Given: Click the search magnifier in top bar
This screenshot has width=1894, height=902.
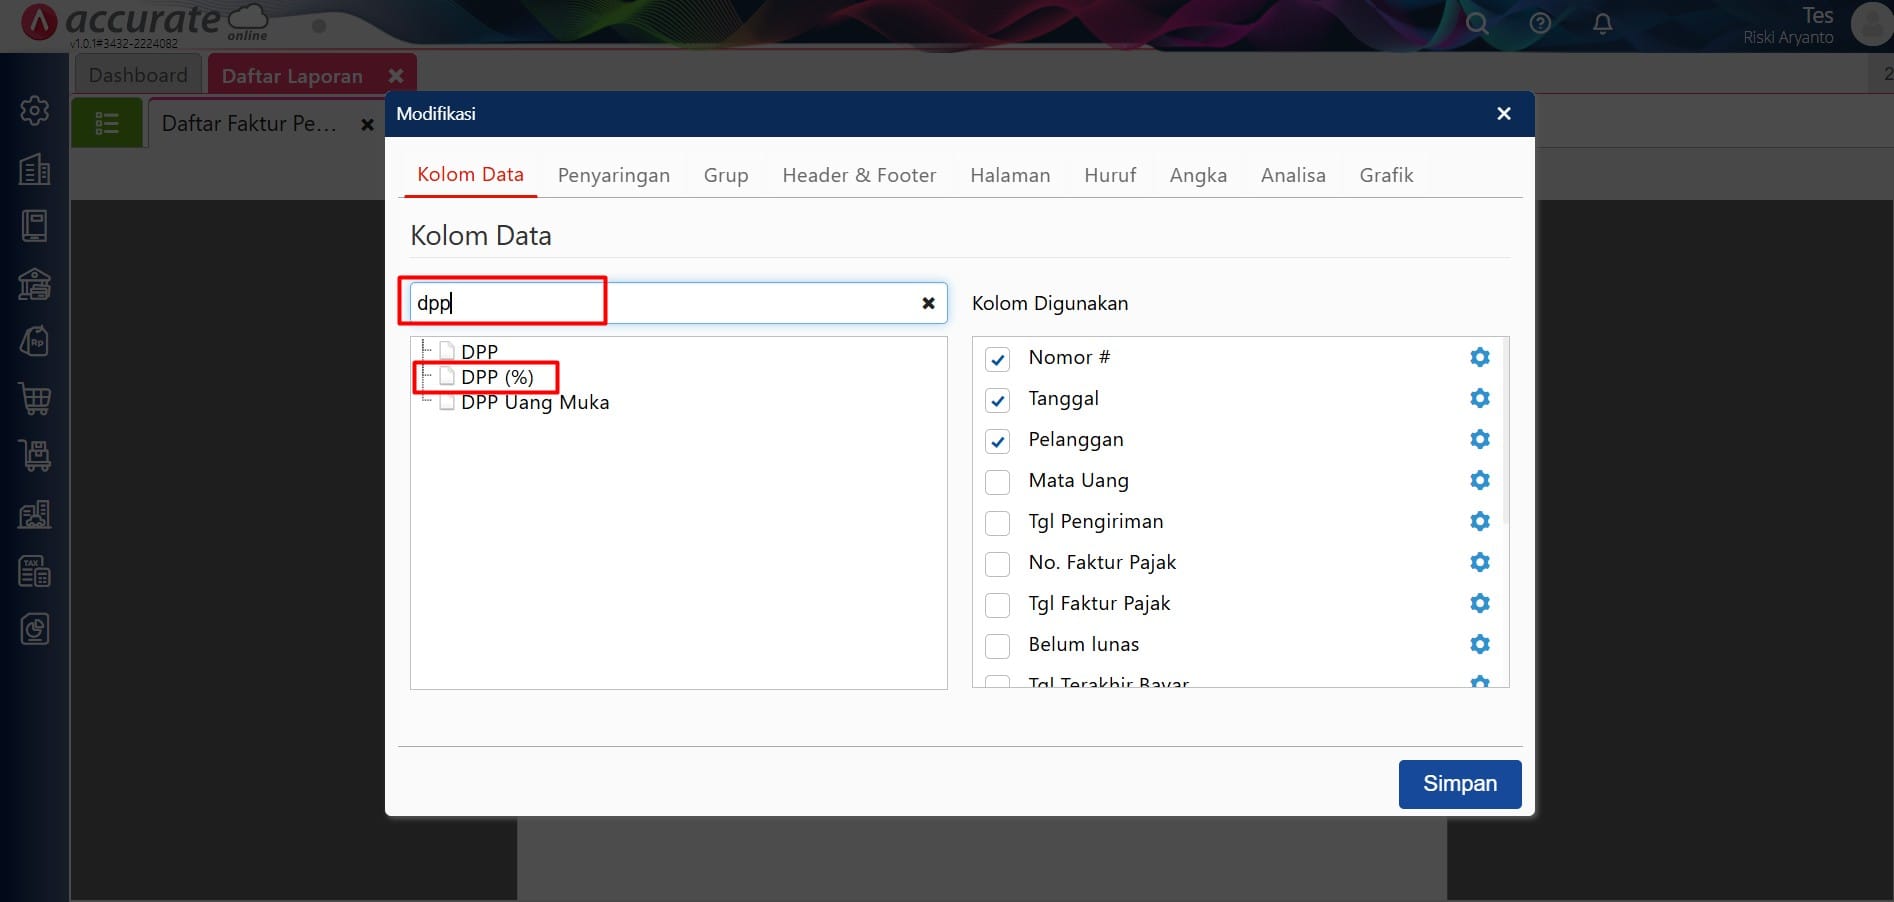Looking at the screenshot, I should pos(1476,23).
